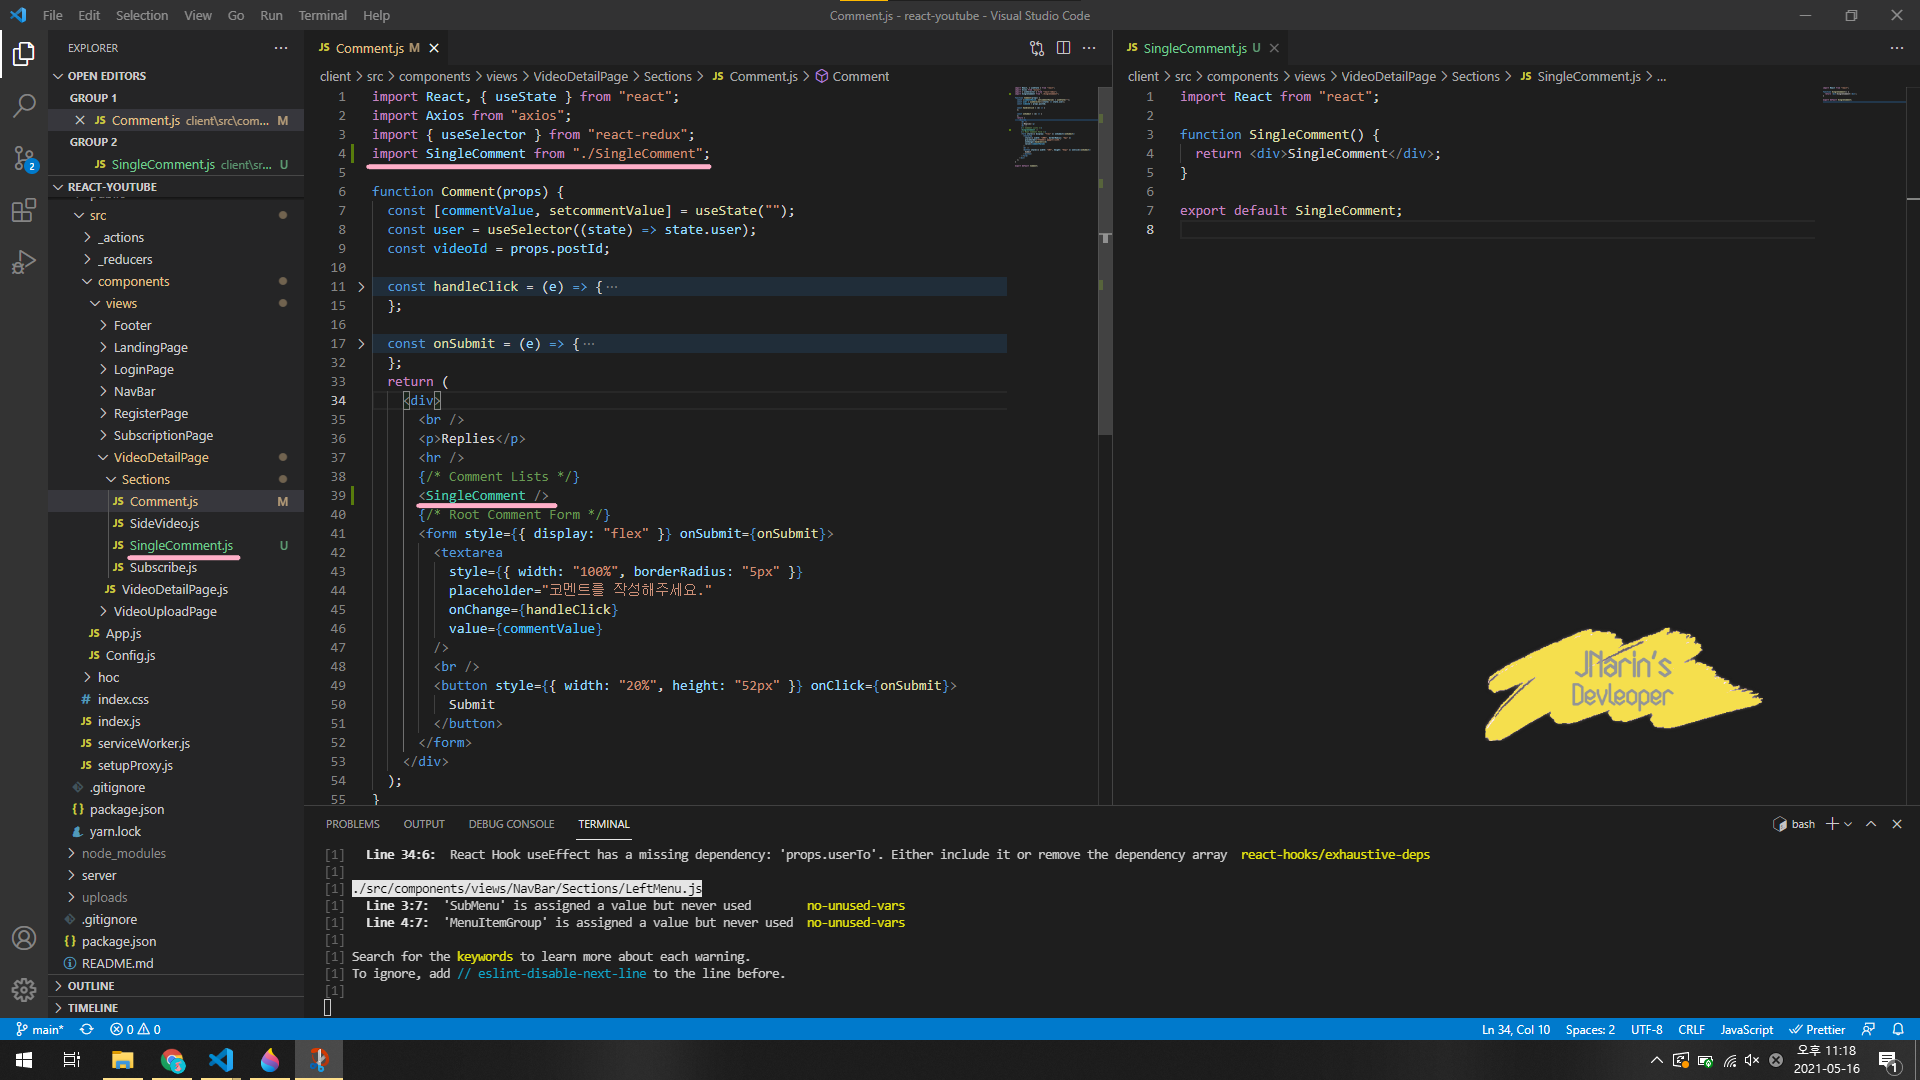Click the main* git branch indicator
Image resolution: width=1920 pixels, height=1080 pixels.
(x=40, y=1029)
